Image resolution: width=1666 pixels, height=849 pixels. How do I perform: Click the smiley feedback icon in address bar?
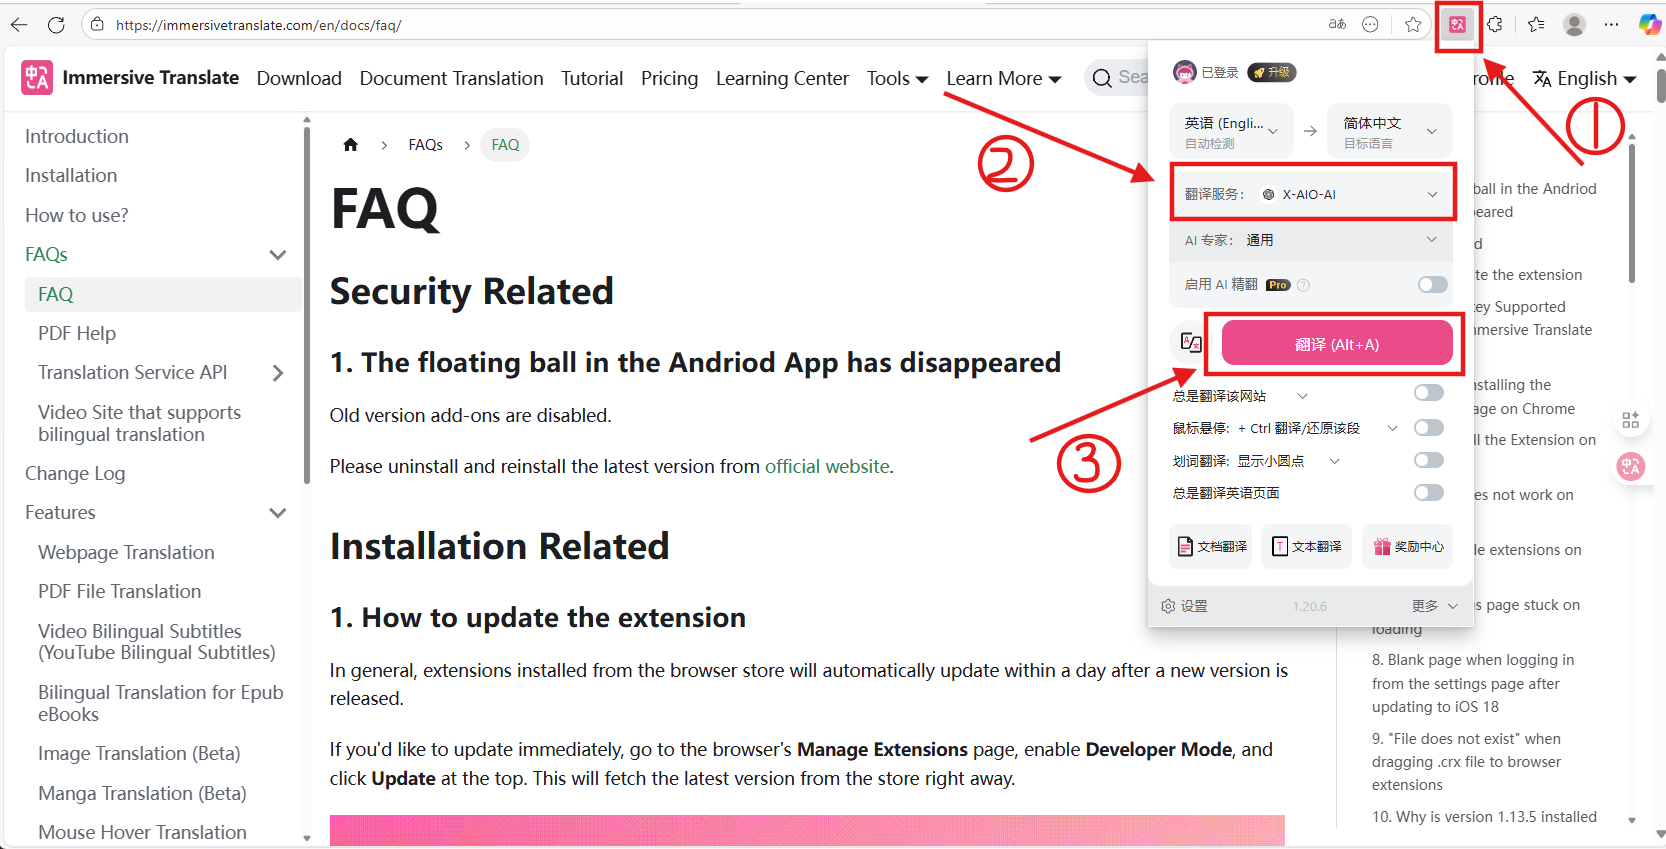(1371, 25)
